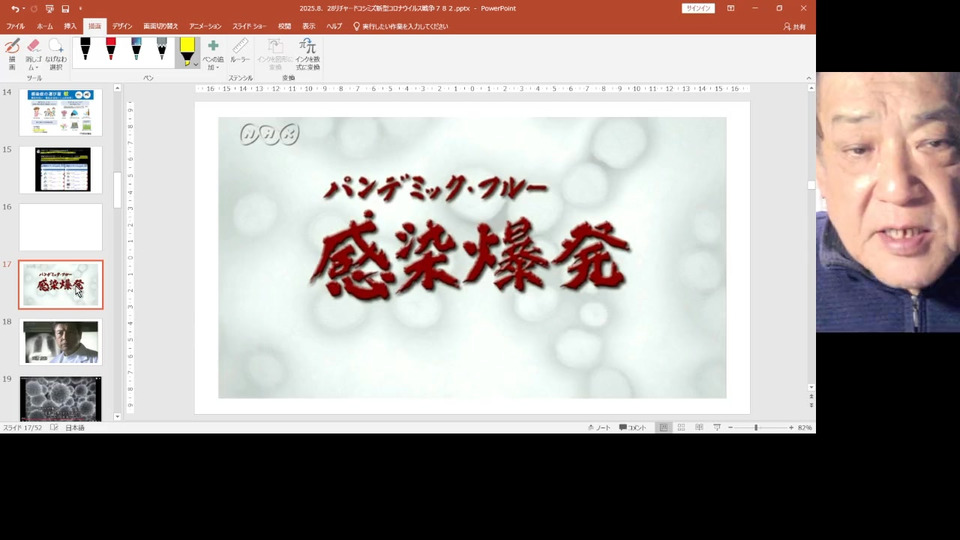Click the 82% zoom level
This screenshot has height=540, width=960.
pyautogui.click(x=805, y=427)
